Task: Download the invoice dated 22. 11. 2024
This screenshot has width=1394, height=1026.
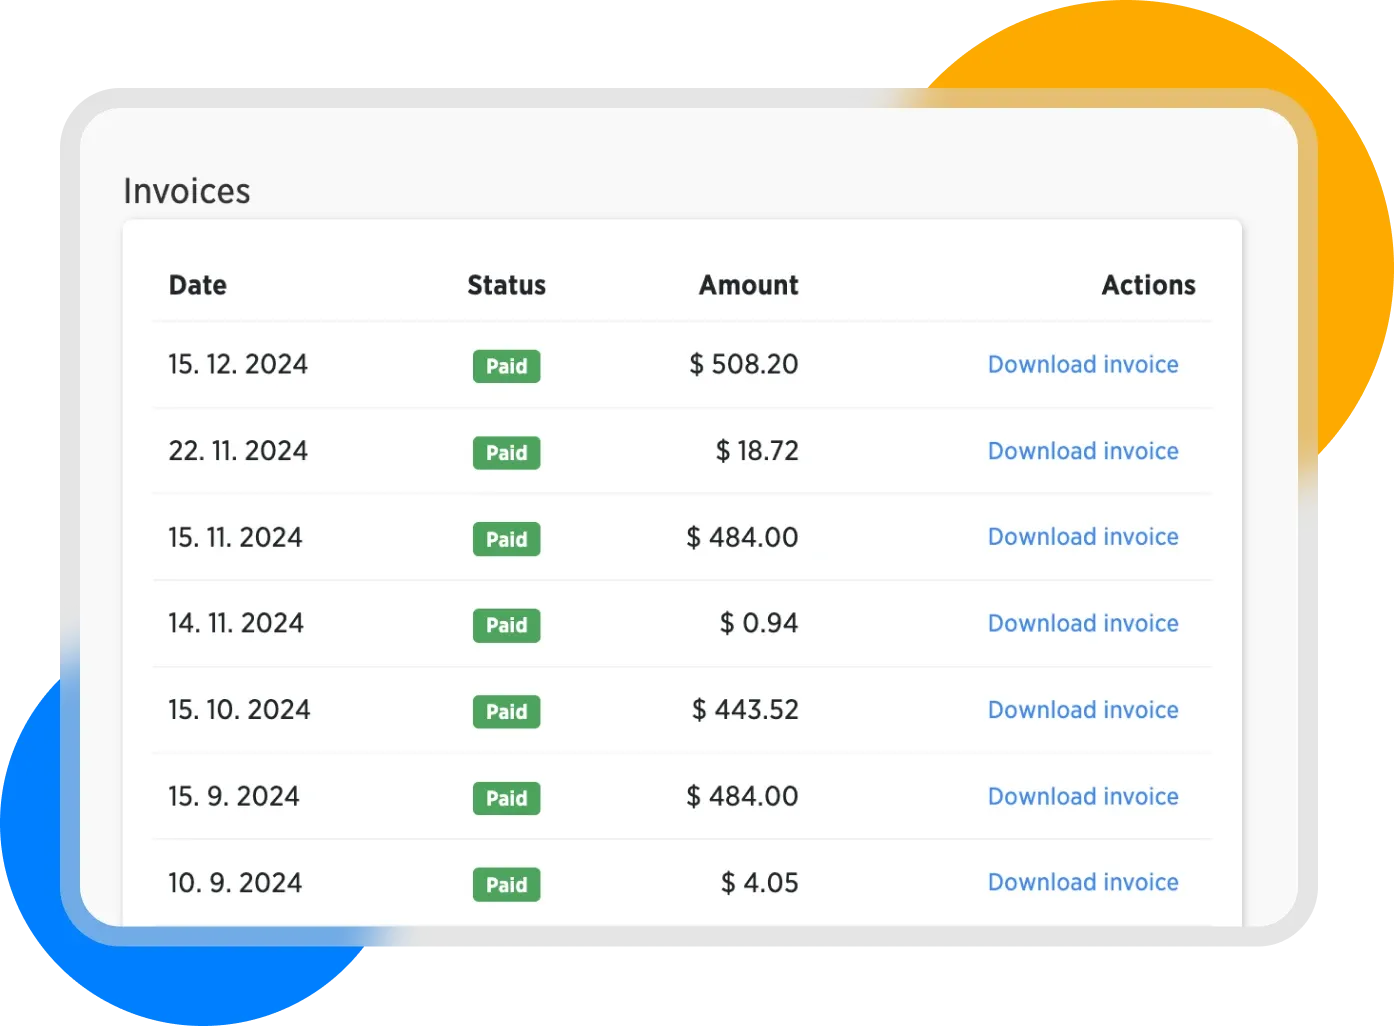Action: [x=1082, y=451]
